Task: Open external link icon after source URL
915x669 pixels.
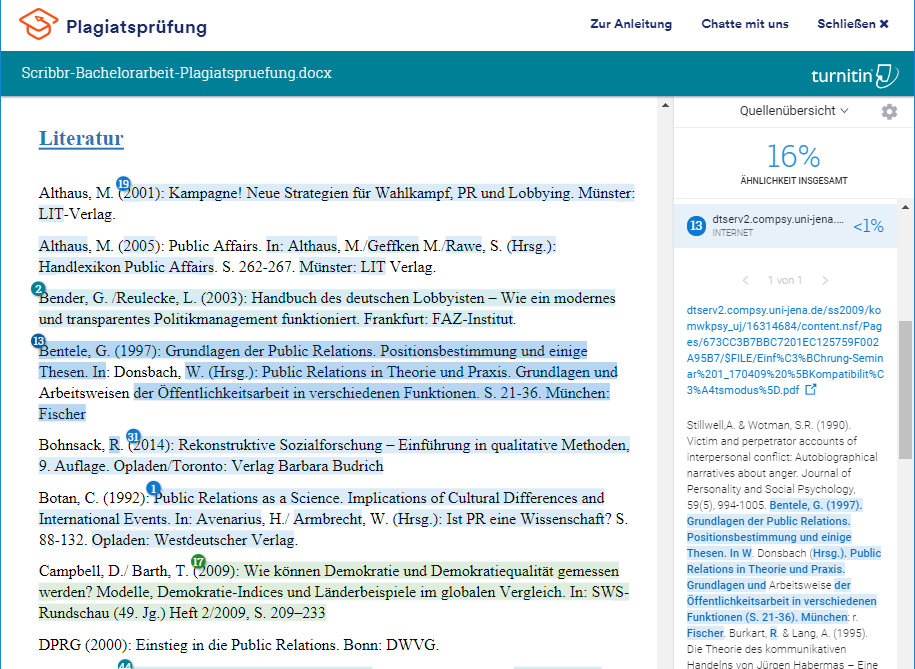Action: click(x=811, y=390)
